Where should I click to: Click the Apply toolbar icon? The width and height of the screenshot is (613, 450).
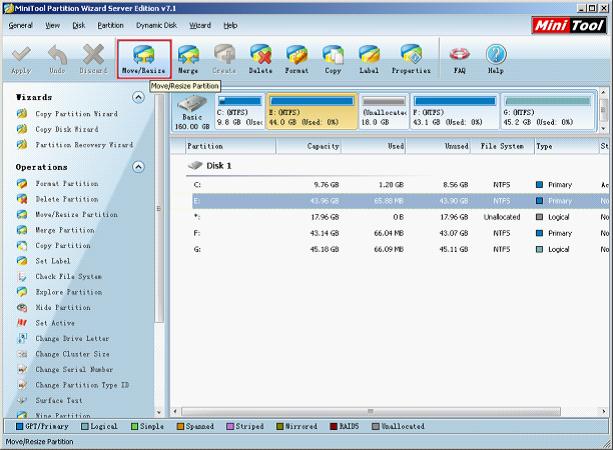pyautogui.click(x=21, y=59)
